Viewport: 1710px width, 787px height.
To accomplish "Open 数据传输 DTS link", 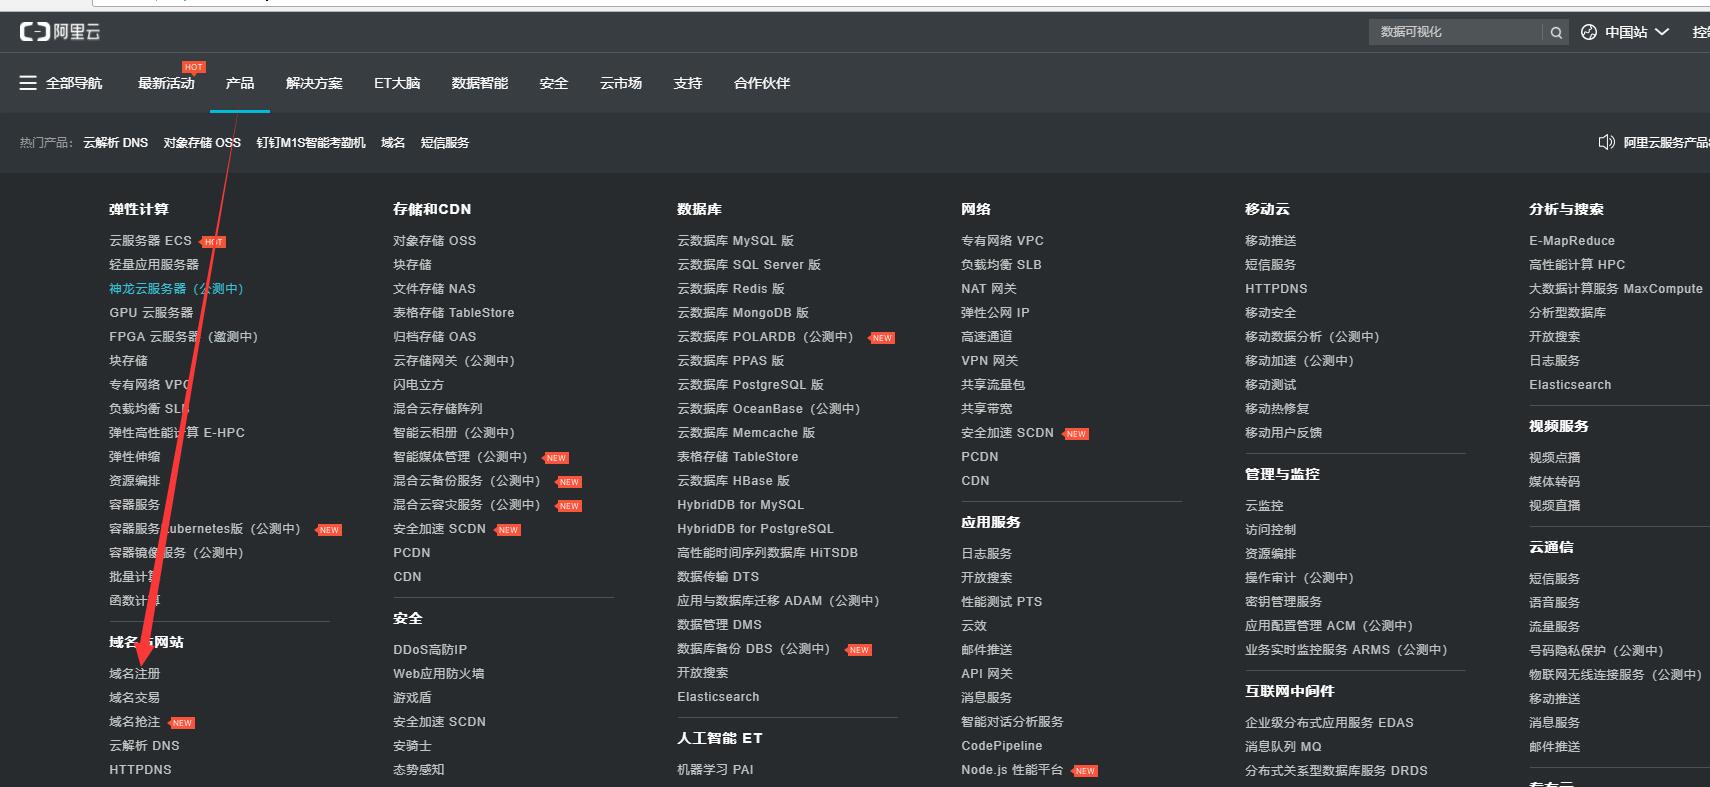I will coord(718,577).
